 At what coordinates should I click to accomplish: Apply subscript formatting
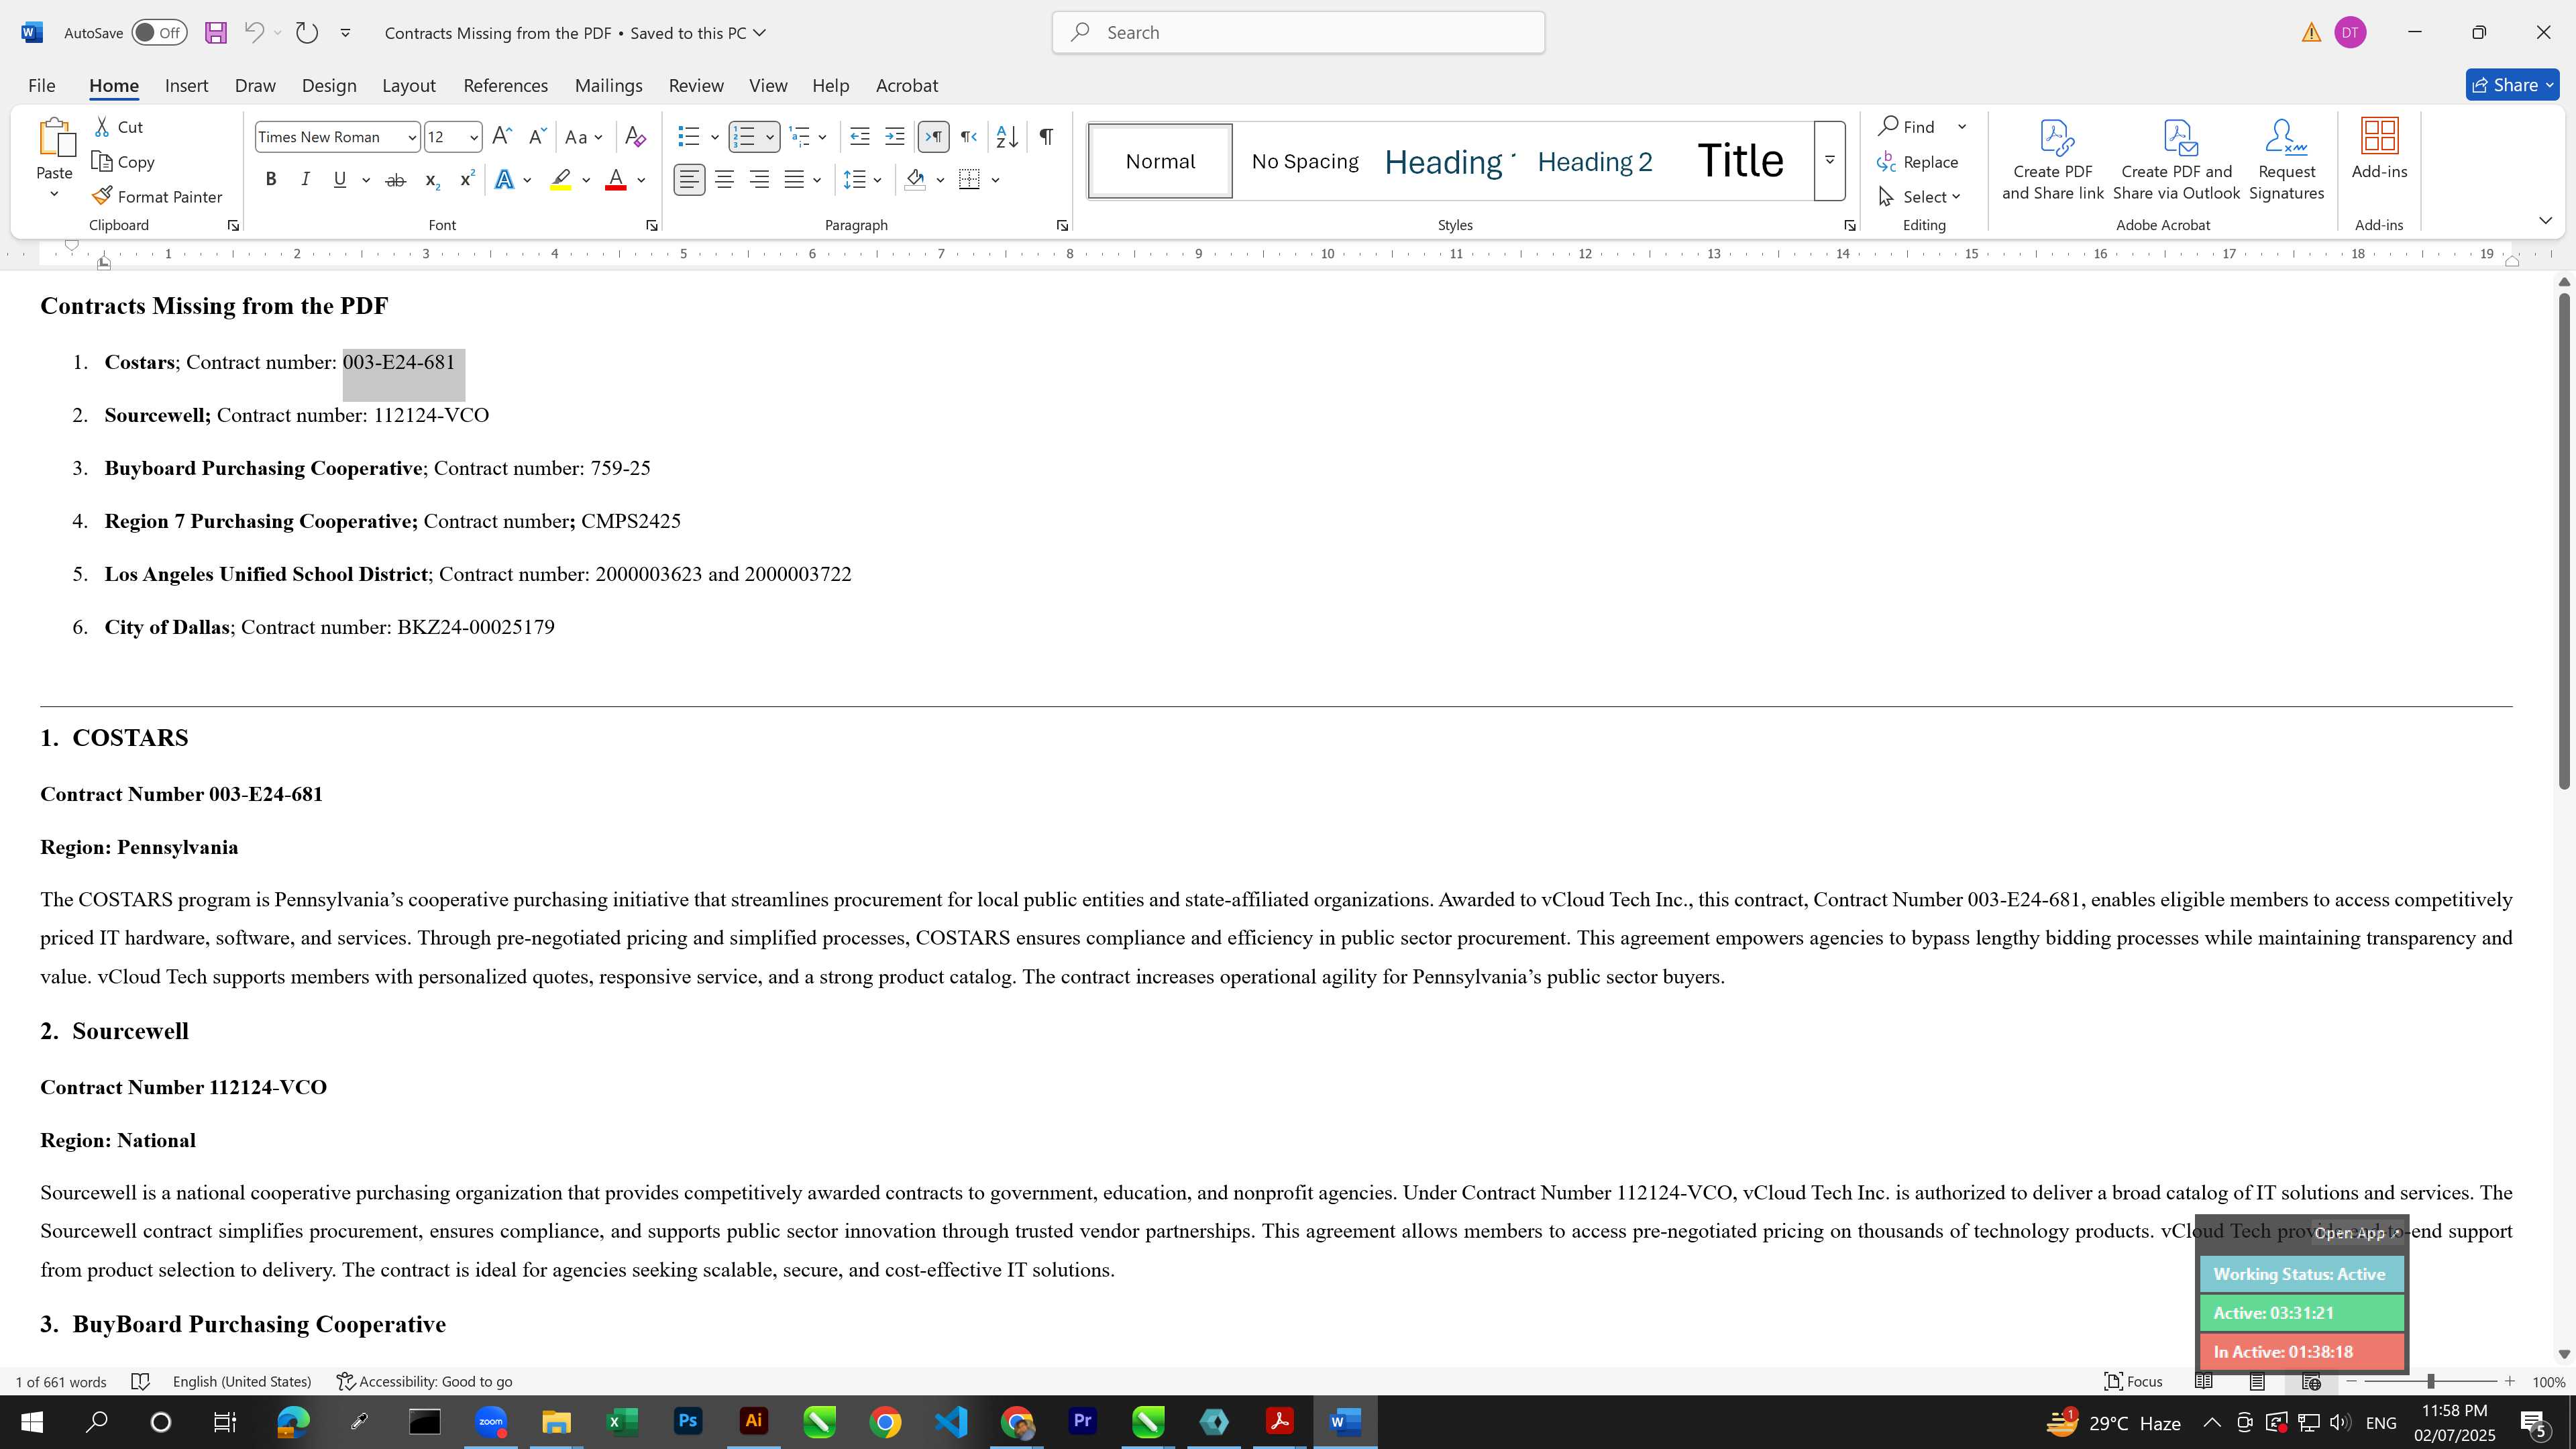[x=431, y=180]
